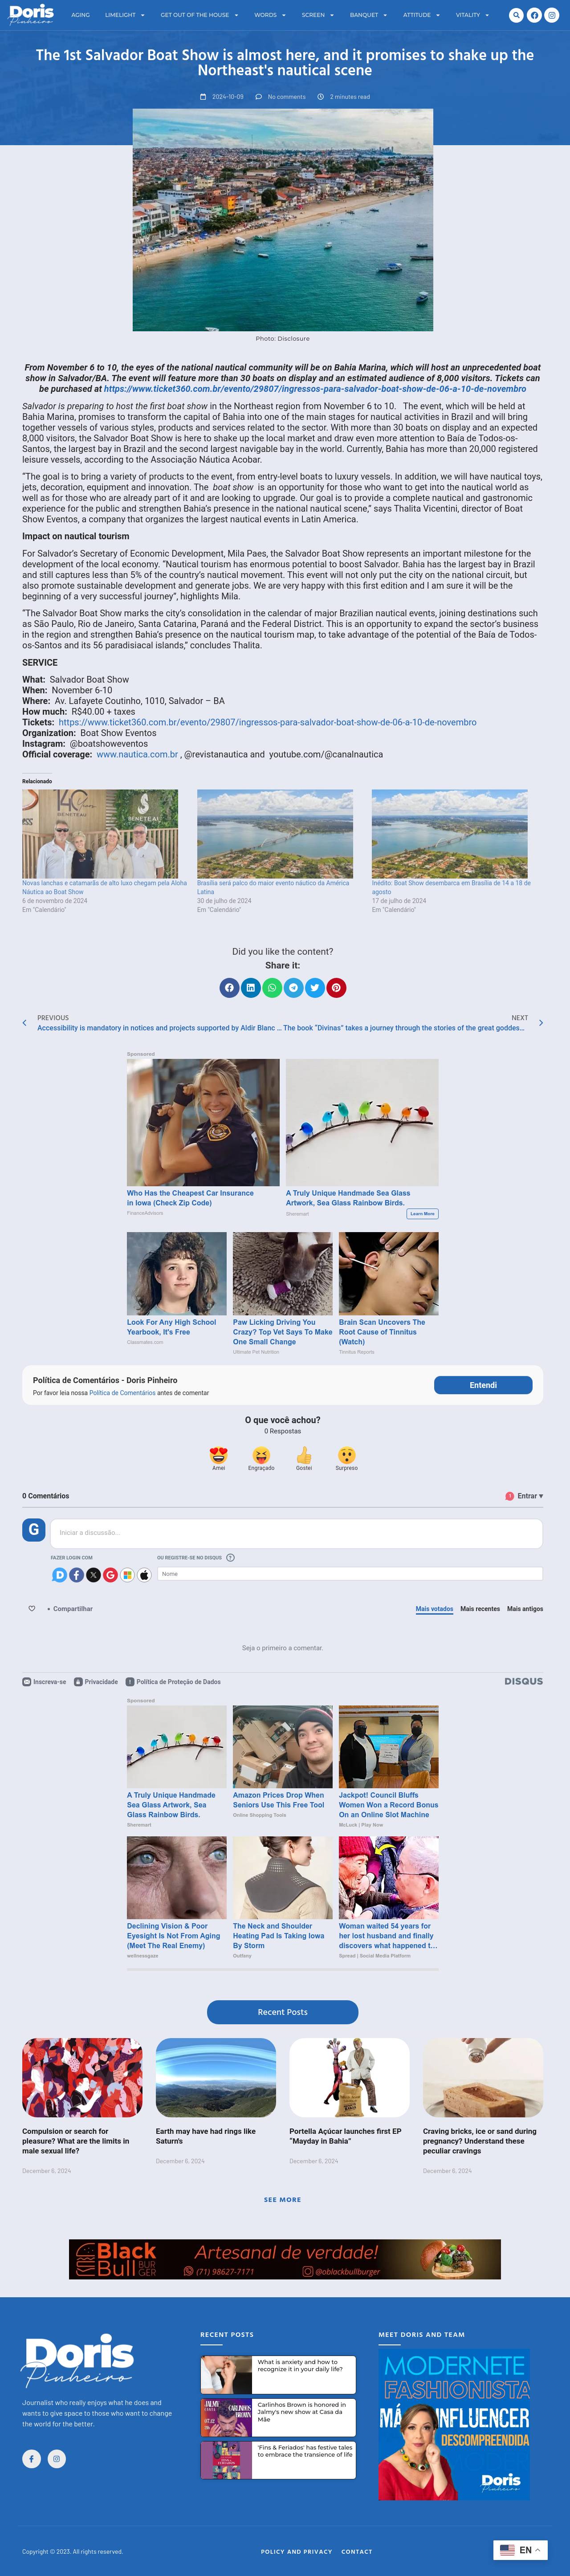The width and height of the screenshot is (570, 2576).
Task: Open Instagram from header icon
Action: tap(551, 15)
